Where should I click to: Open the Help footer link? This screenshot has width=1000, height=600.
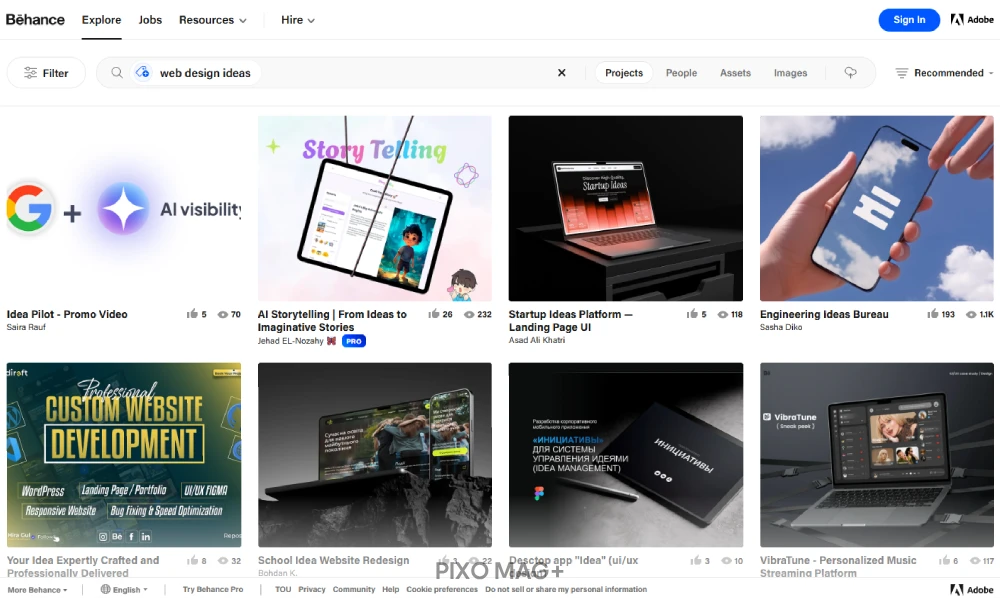pos(390,589)
